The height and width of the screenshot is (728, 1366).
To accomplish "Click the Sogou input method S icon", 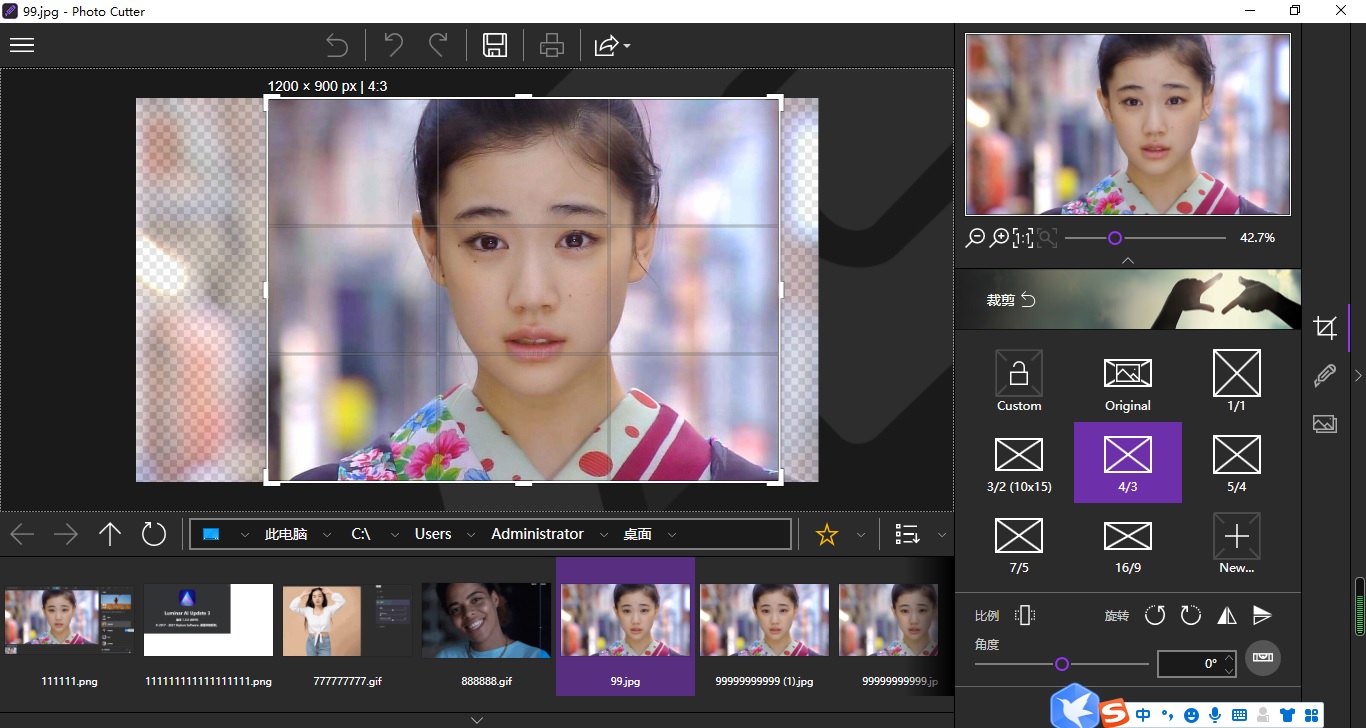I will [1114, 713].
